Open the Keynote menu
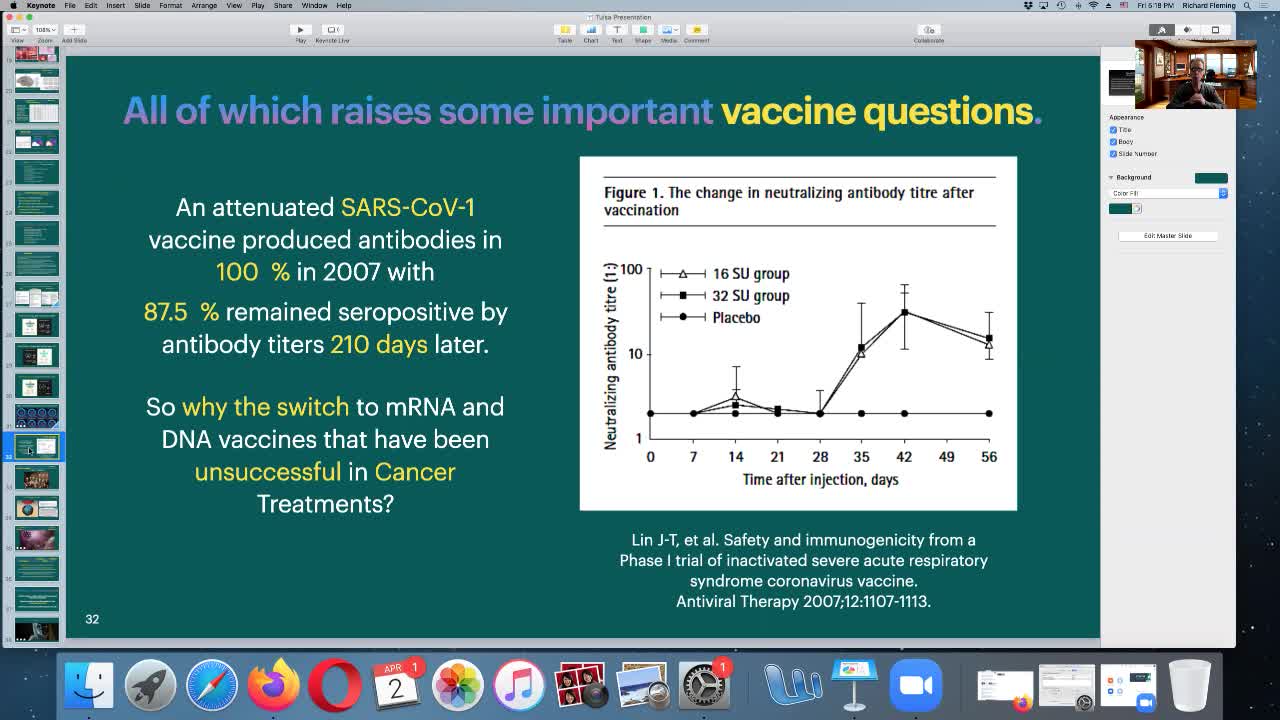Screen dimensions: 1280x720 [x=41, y=5]
